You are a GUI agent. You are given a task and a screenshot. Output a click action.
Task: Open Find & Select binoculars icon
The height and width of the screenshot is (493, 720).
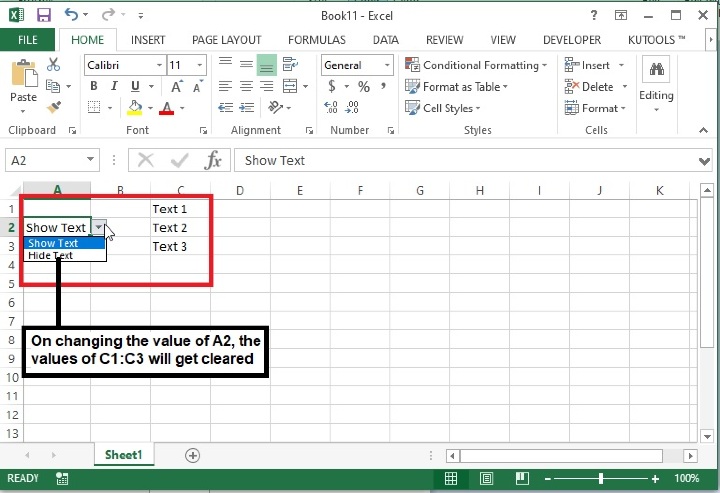[x=657, y=70]
